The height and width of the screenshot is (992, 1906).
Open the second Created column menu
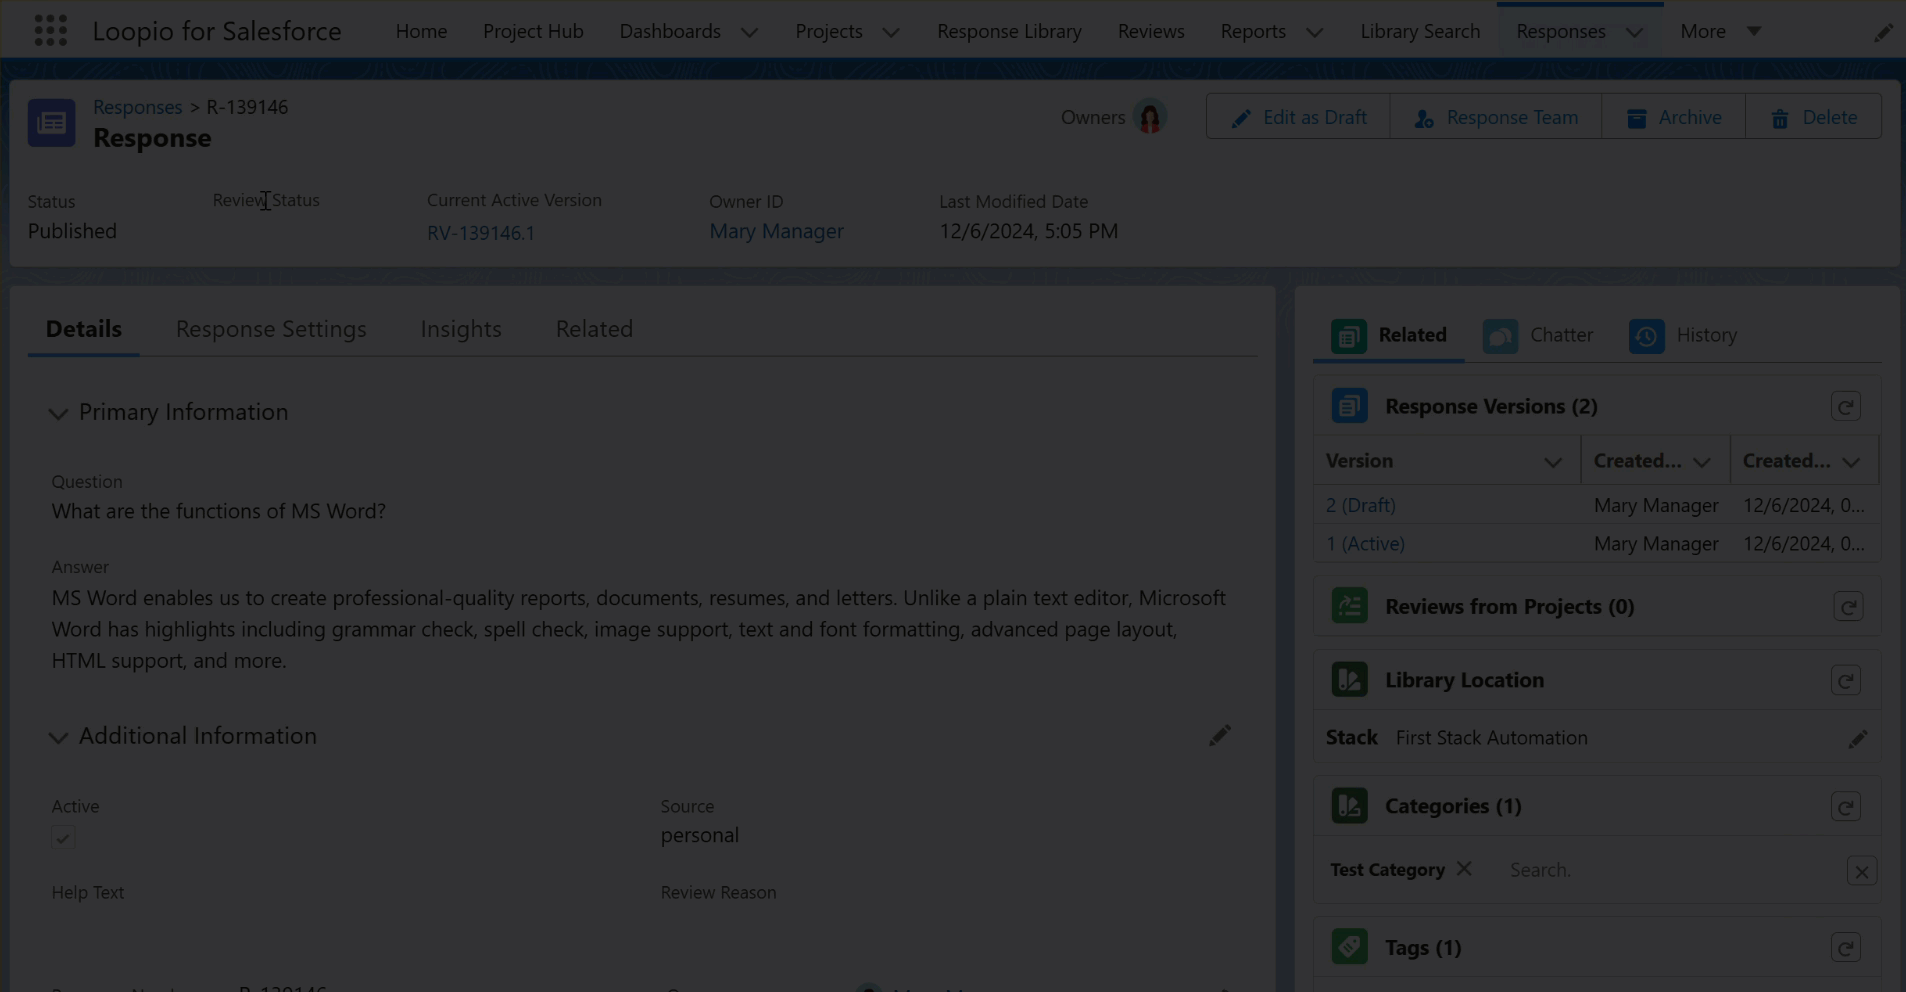[x=1851, y=462]
